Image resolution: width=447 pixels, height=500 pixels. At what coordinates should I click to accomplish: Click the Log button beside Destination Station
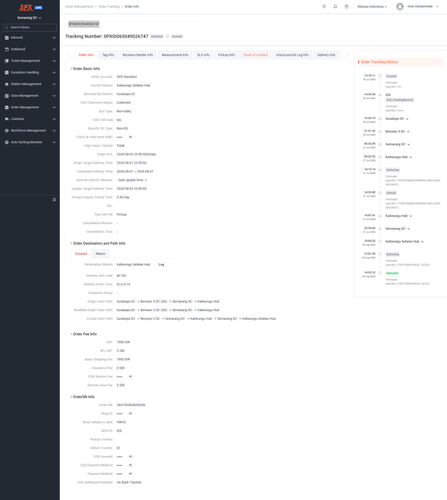coord(161,264)
